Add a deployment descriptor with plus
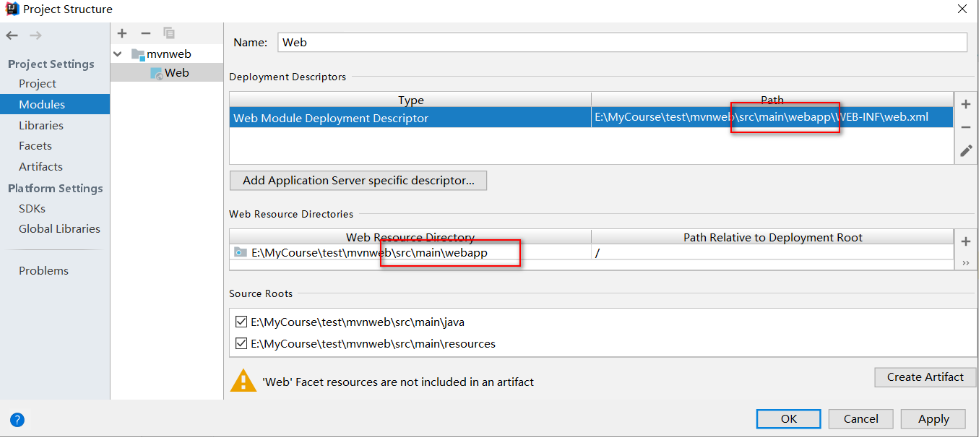The height and width of the screenshot is (437, 979). (966, 104)
